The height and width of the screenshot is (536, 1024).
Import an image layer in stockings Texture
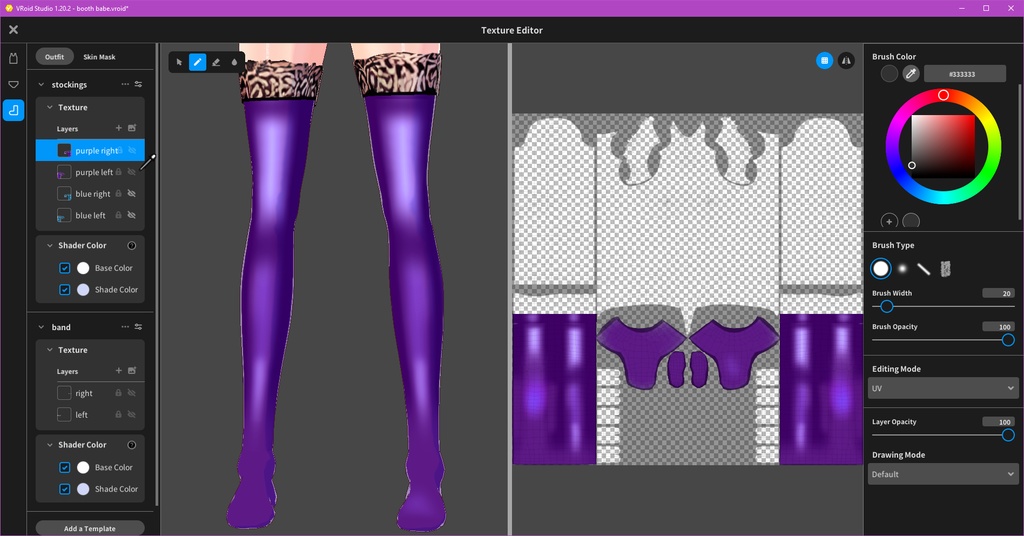(x=132, y=128)
